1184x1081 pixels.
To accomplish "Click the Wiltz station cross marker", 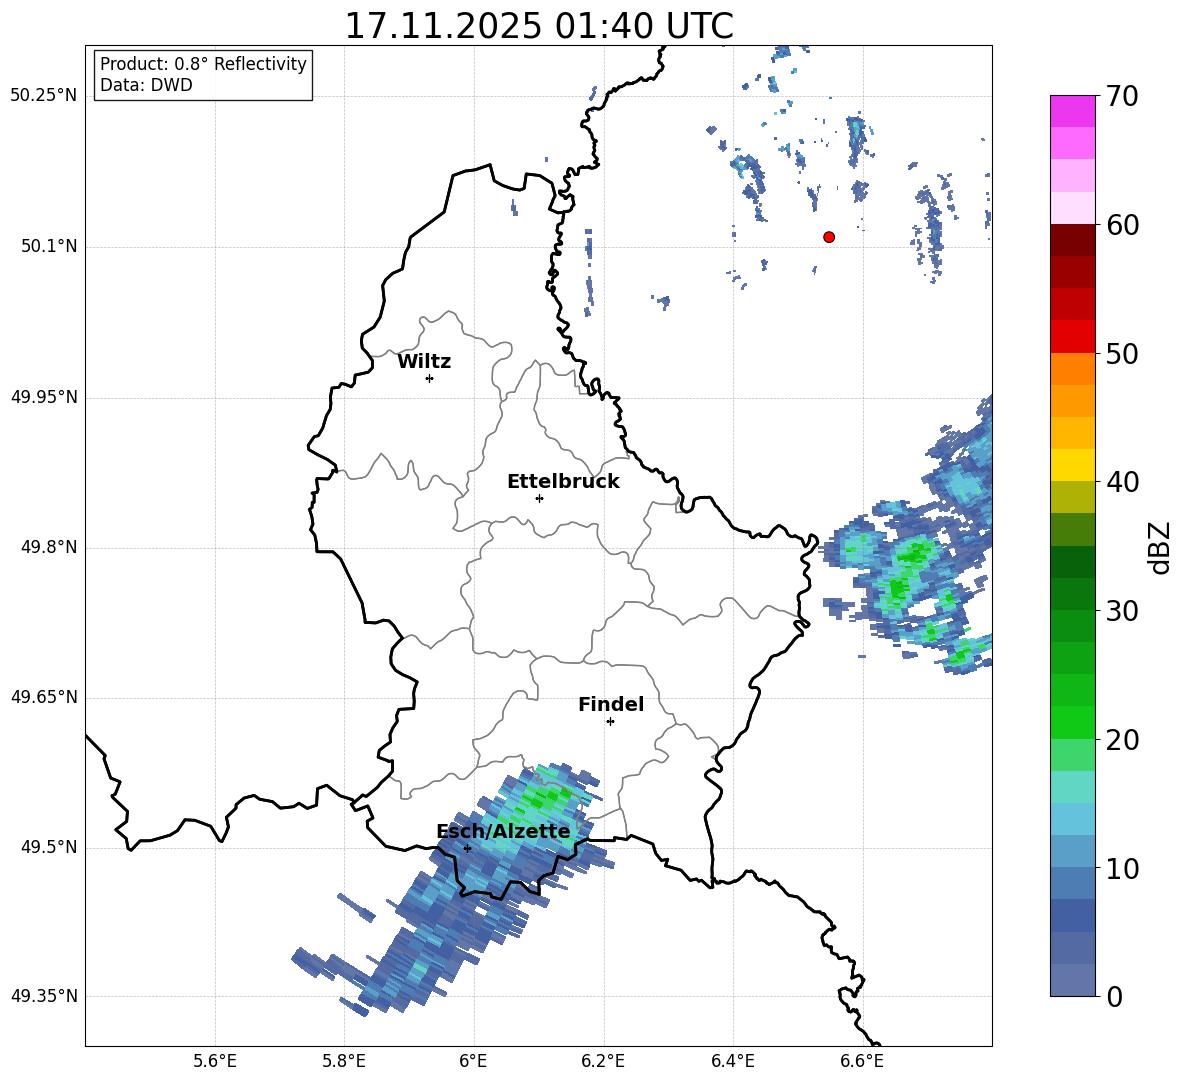I will (430, 379).
